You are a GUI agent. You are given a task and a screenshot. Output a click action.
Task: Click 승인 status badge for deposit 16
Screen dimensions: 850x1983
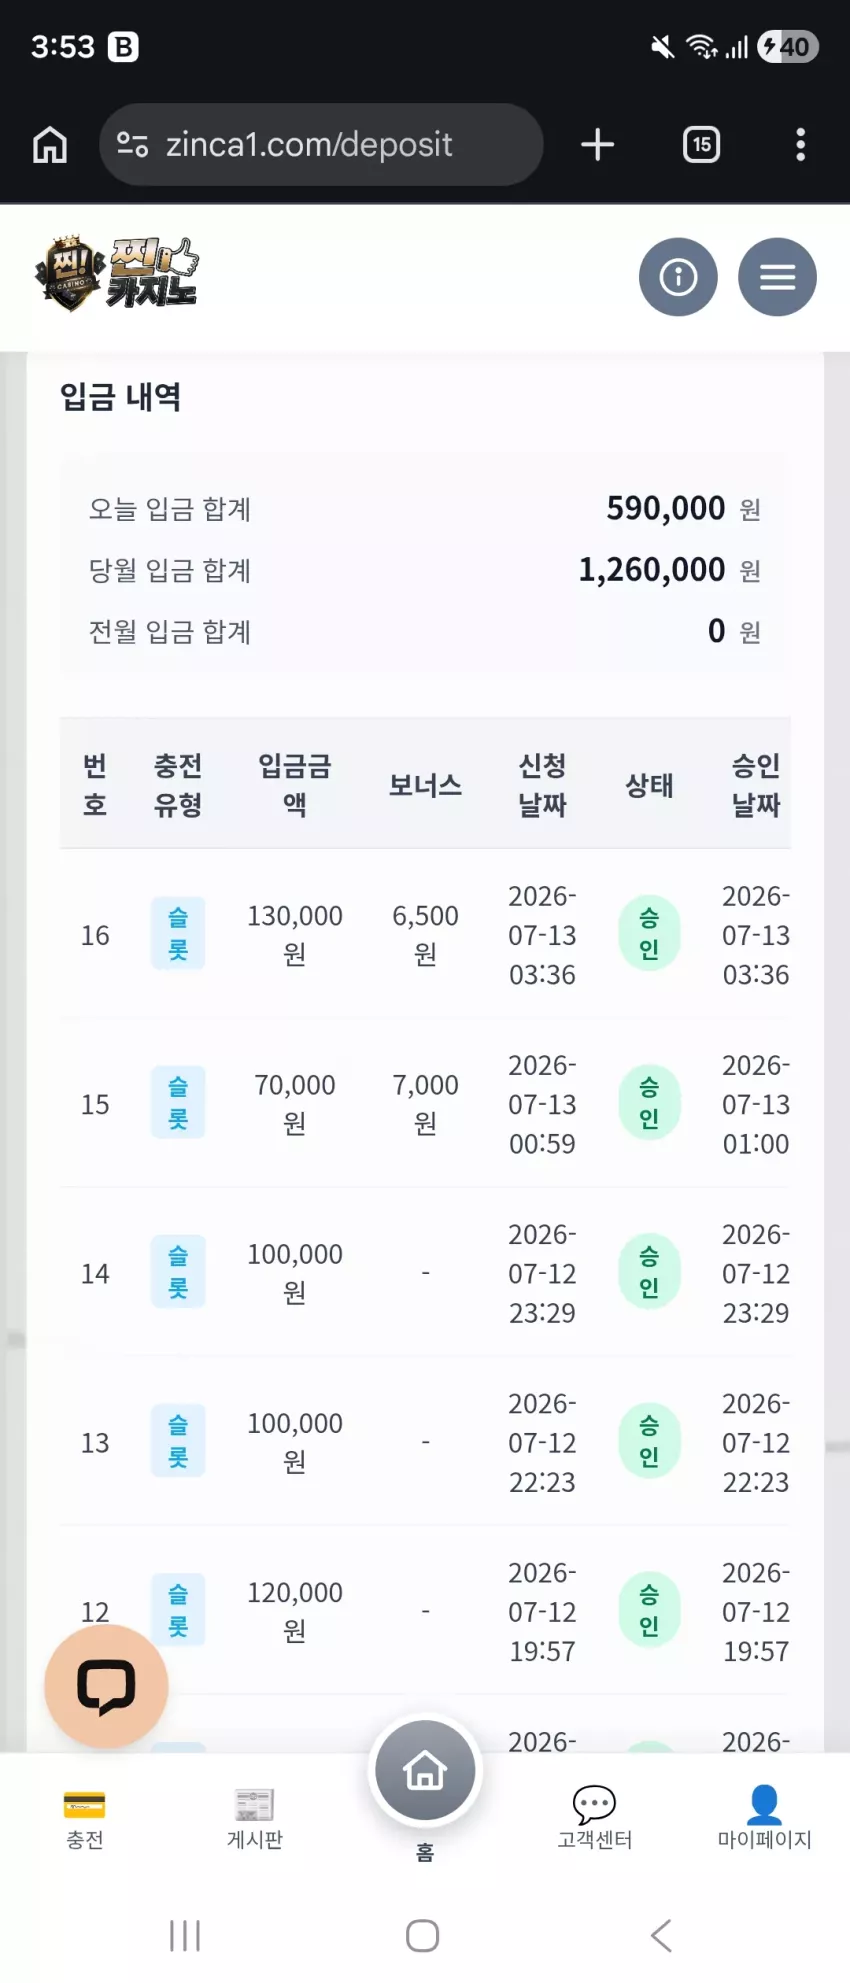649,934
